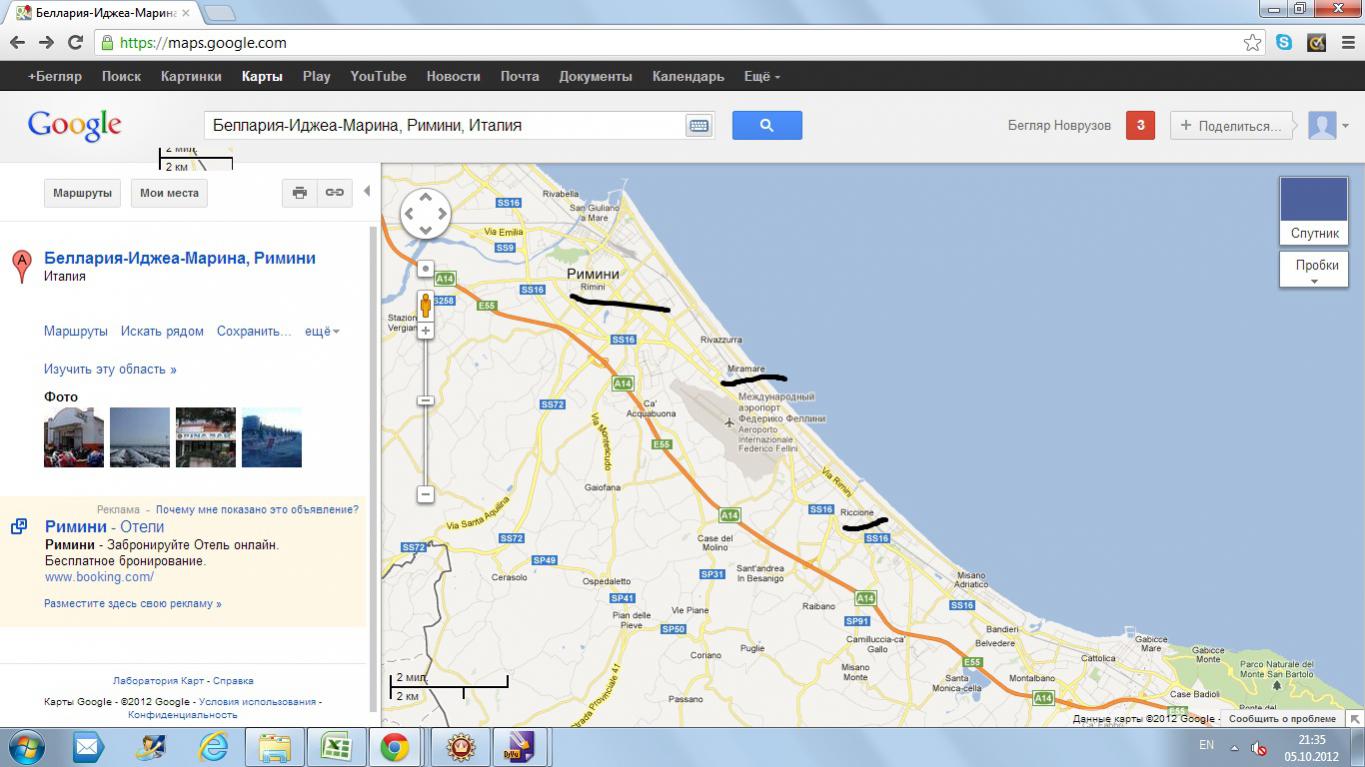Expand the Пробки traffic dropdown

(x=1316, y=270)
